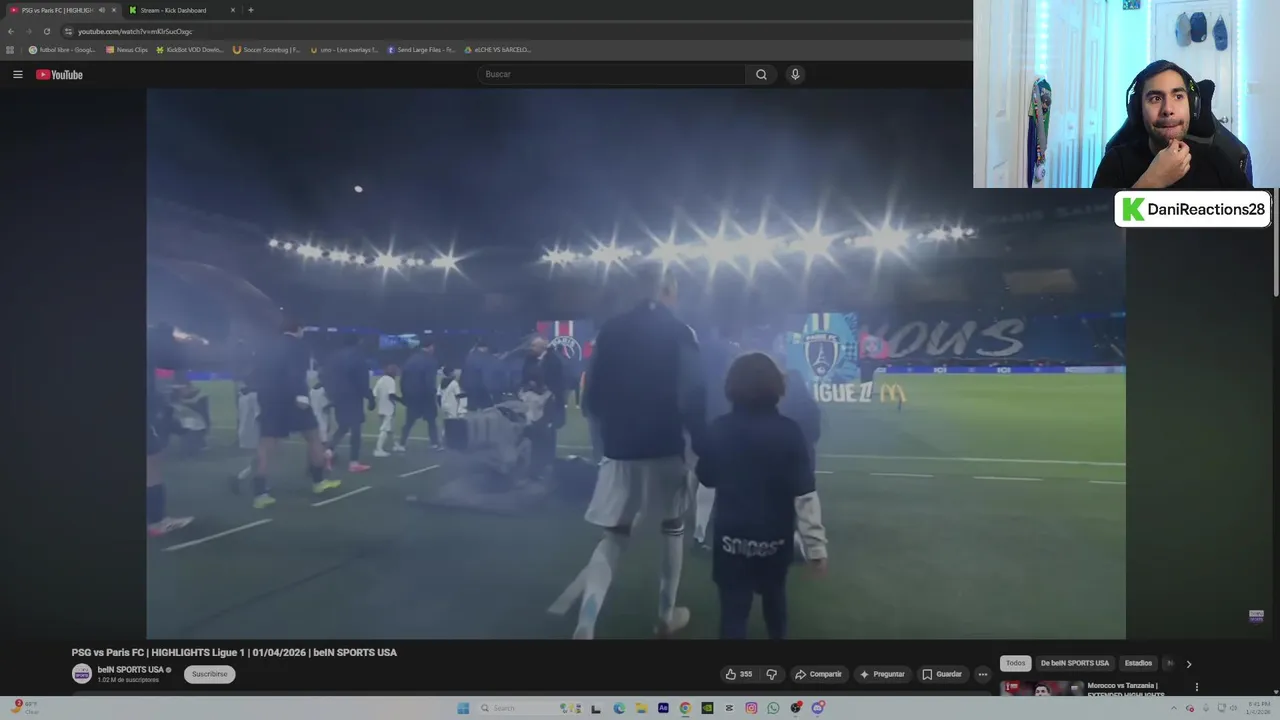Select the De beIN SPORTS USA chip
The height and width of the screenshot is (720, 1280).
(1074, 663)
